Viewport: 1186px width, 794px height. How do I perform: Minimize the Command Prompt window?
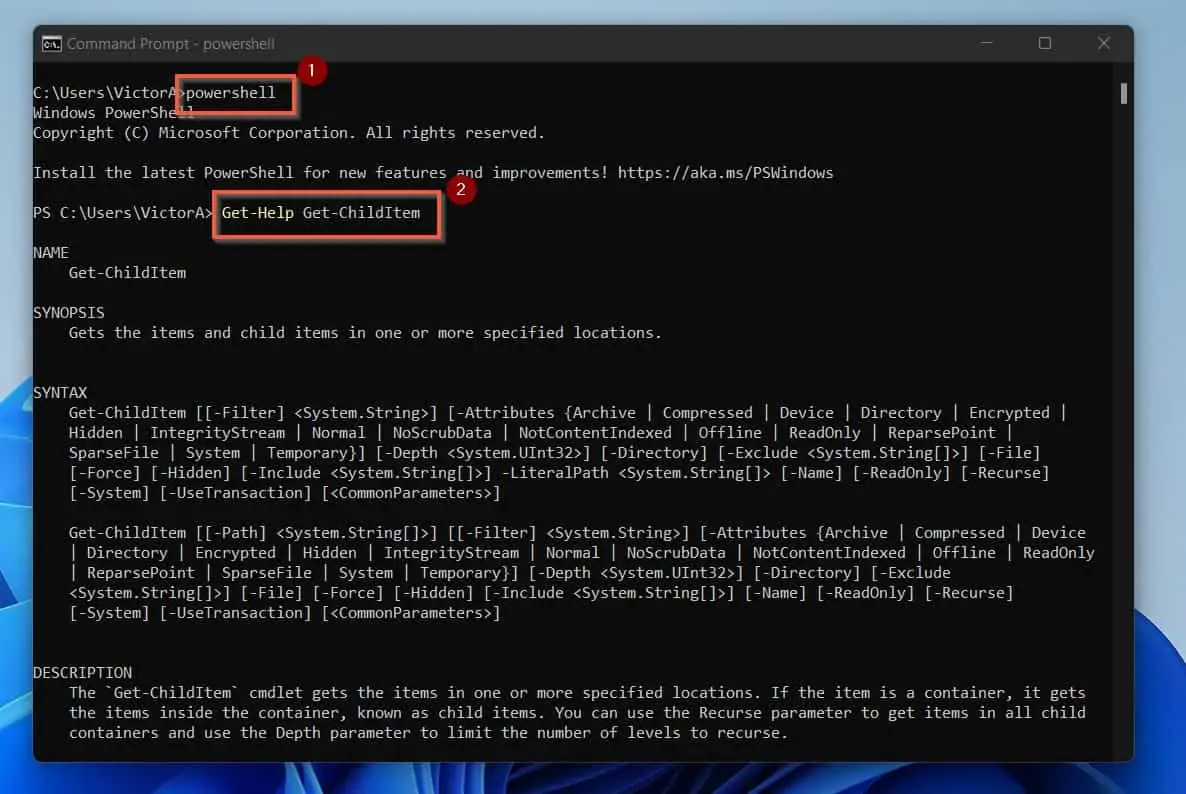[x=986, y=43]
